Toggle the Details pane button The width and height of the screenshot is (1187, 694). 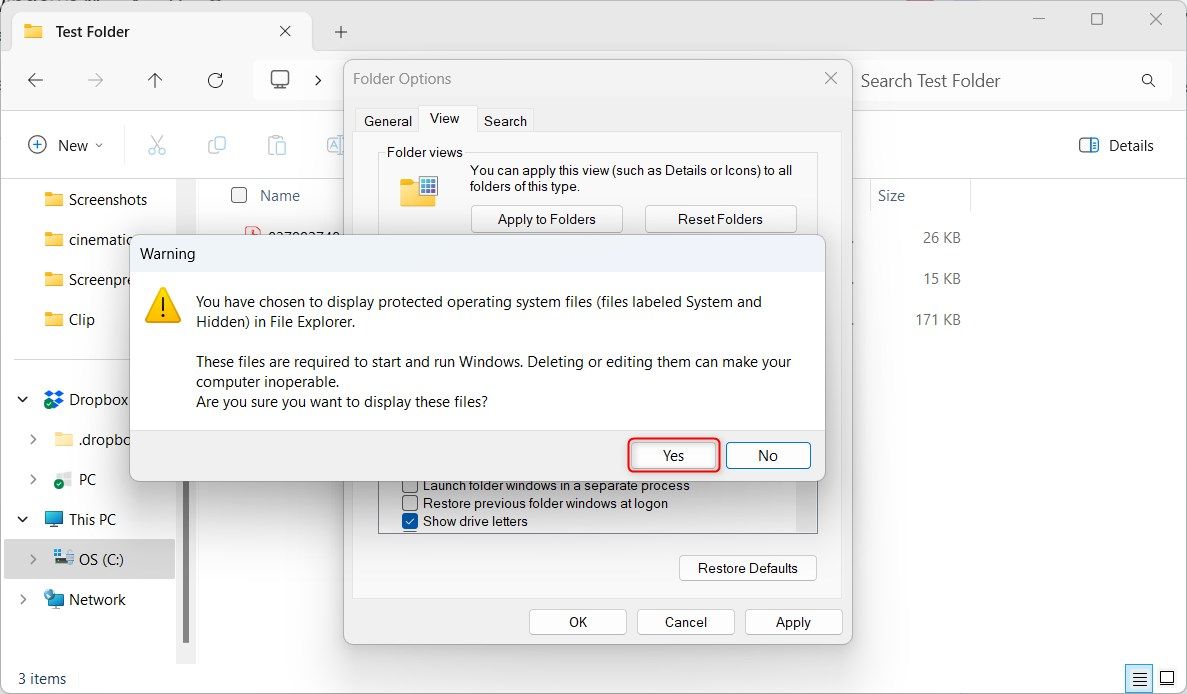(1117, 145)
